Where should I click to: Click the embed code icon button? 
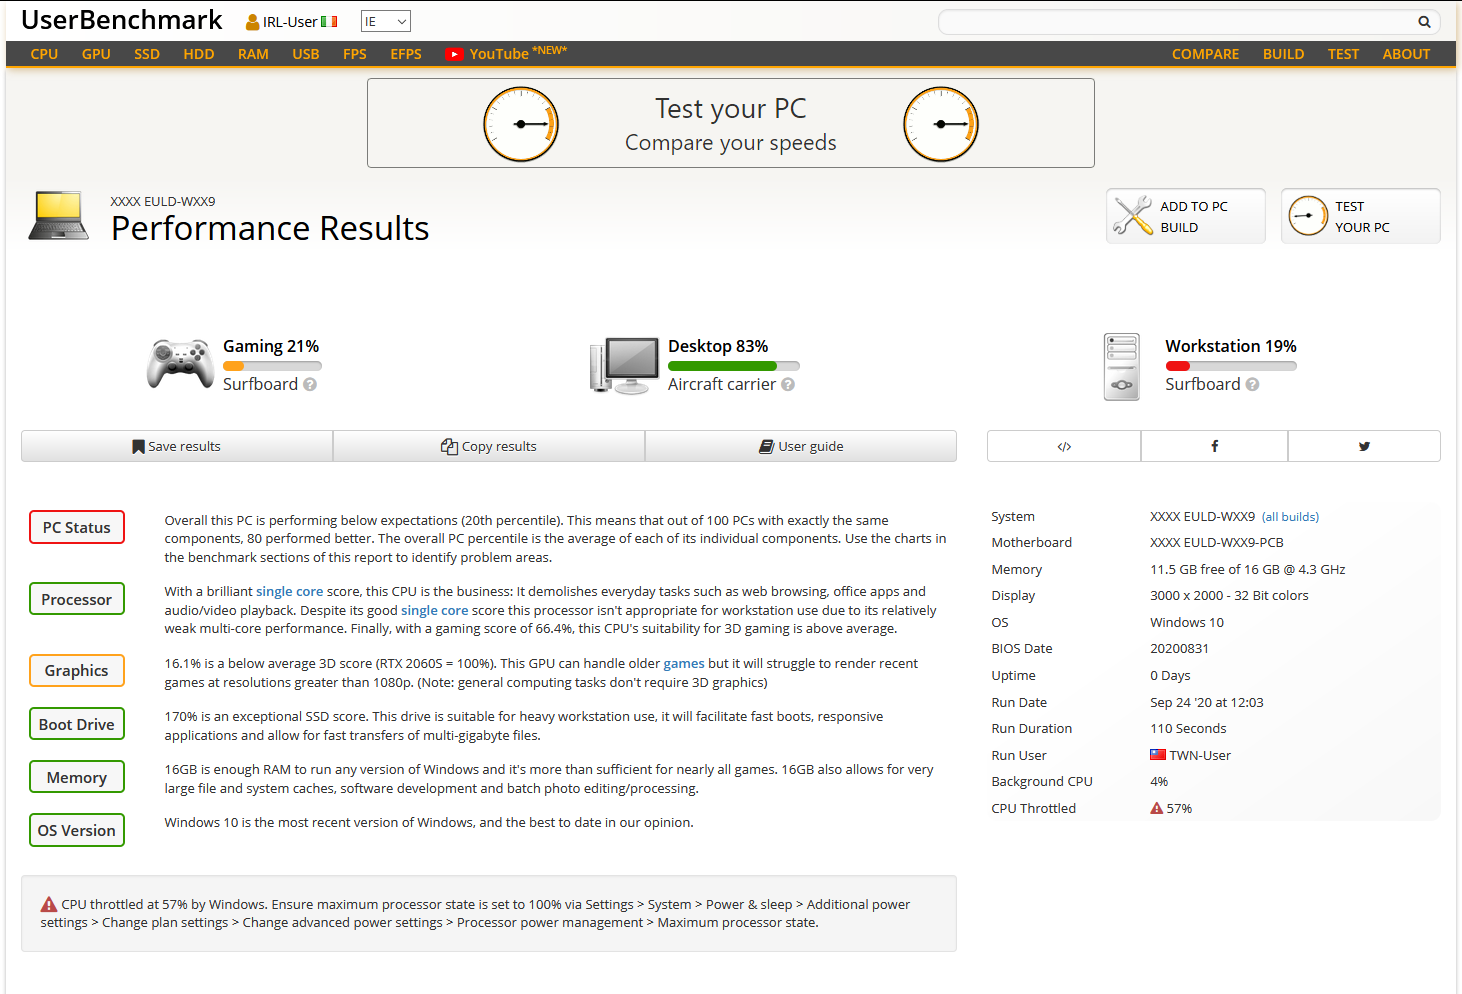1064,446
